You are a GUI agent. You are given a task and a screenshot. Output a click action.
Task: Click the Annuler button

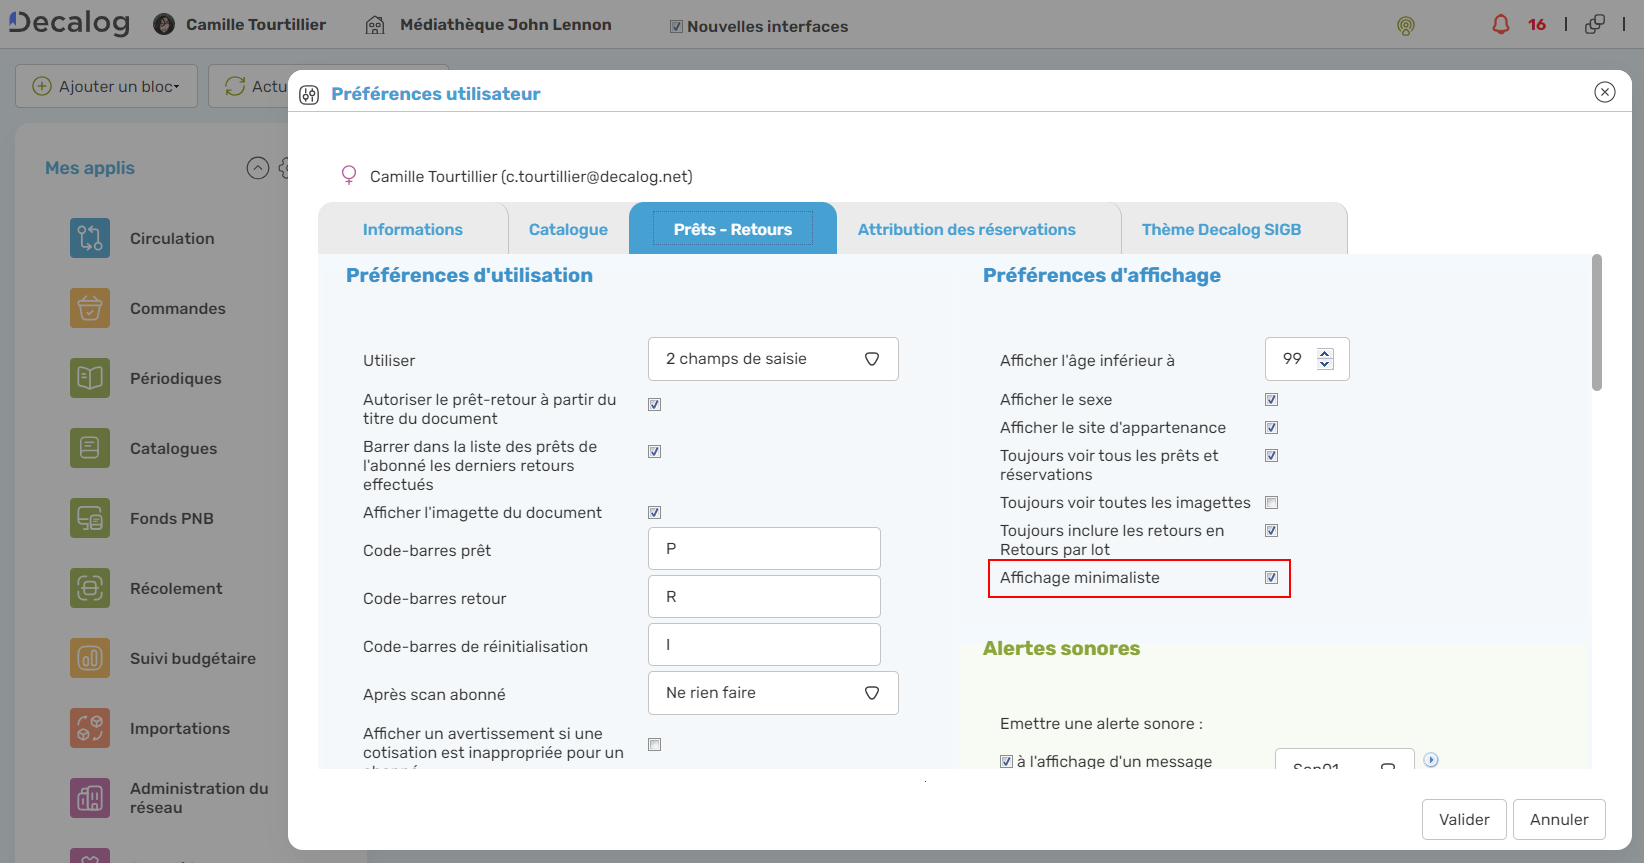1559,819
